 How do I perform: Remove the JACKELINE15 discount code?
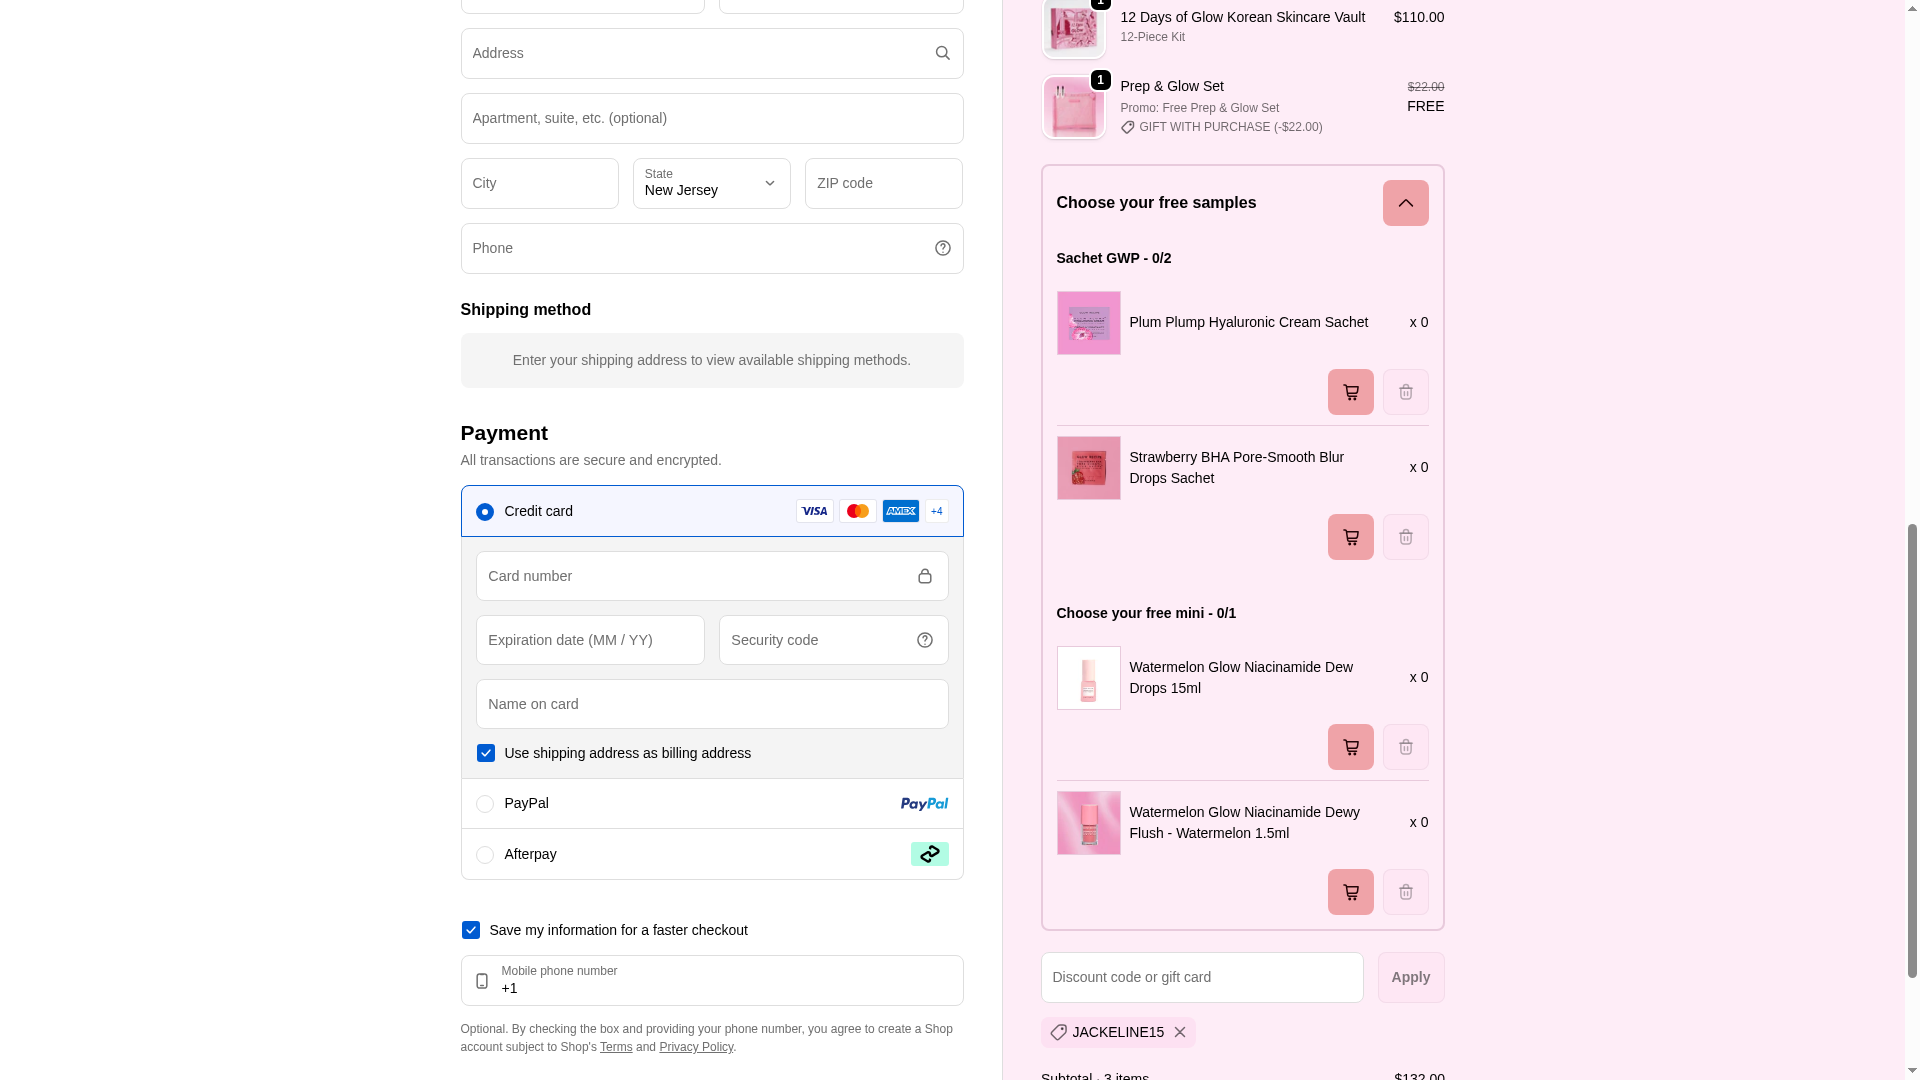[x=1180, y=1032]
